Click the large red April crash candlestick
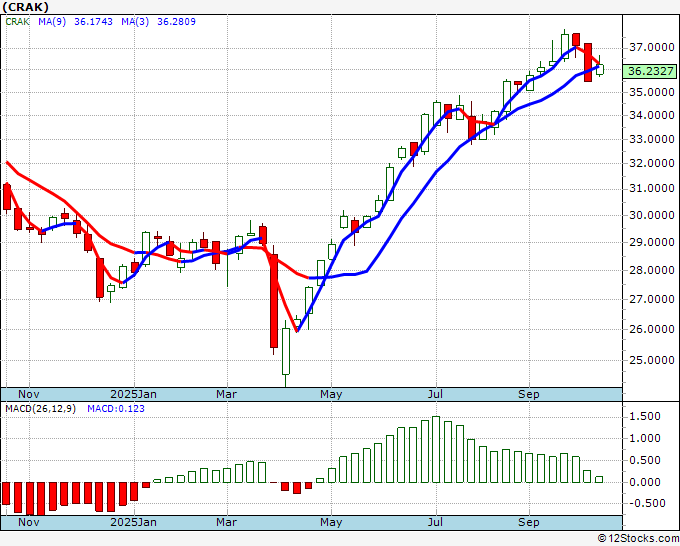The width and height of the screenshot is (680, 546). coord(274,301)
